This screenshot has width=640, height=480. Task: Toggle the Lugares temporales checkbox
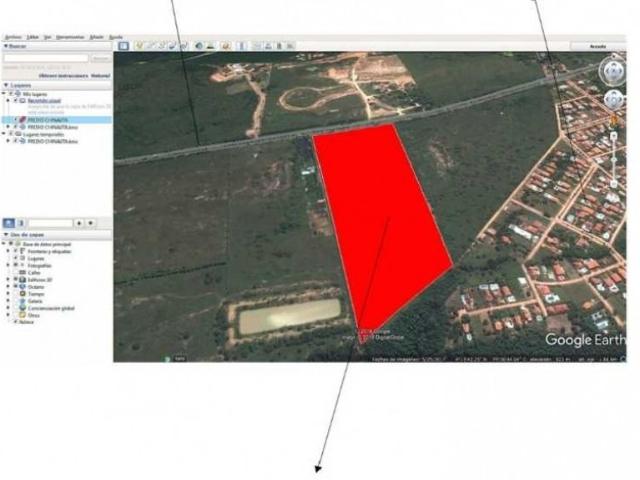click(x=11, y=134)
